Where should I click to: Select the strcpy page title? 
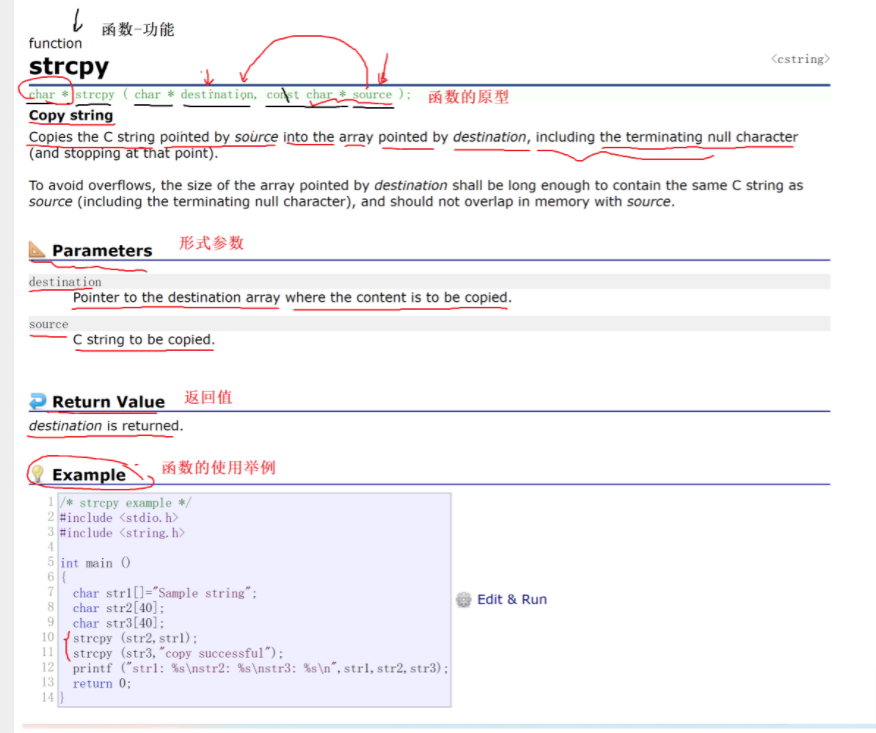(x=69, y=66)
